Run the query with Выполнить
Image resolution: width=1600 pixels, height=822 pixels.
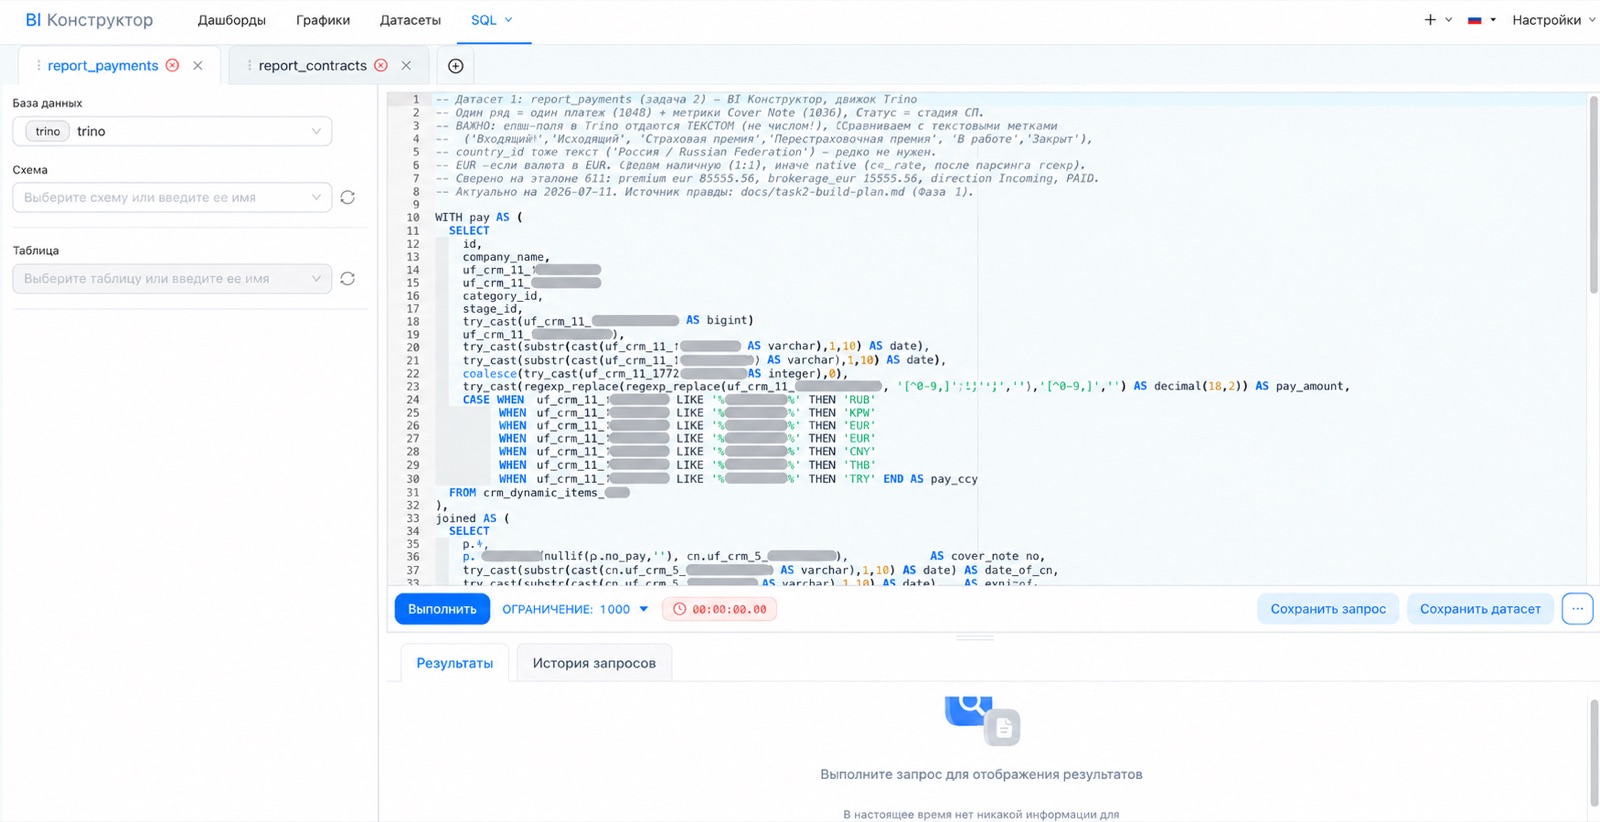[442, 609]
